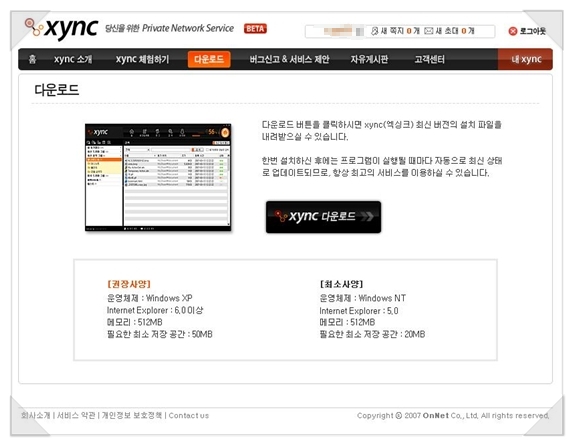Open the 서비스 약관 footer link
Image resolution: width=574 pixels, height=446 pixels.
click(76, 415)
